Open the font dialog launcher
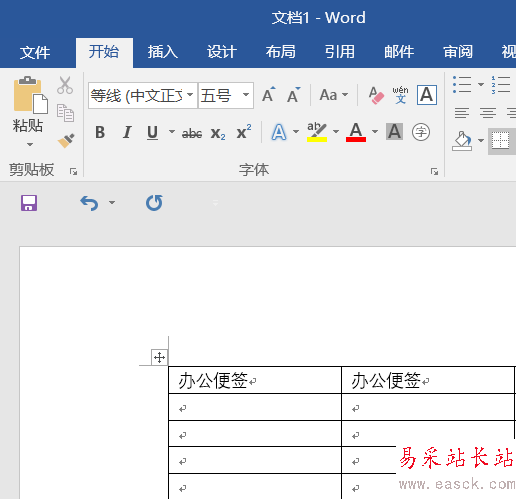This screenshot has width=516, height=499. pos(434,172)
